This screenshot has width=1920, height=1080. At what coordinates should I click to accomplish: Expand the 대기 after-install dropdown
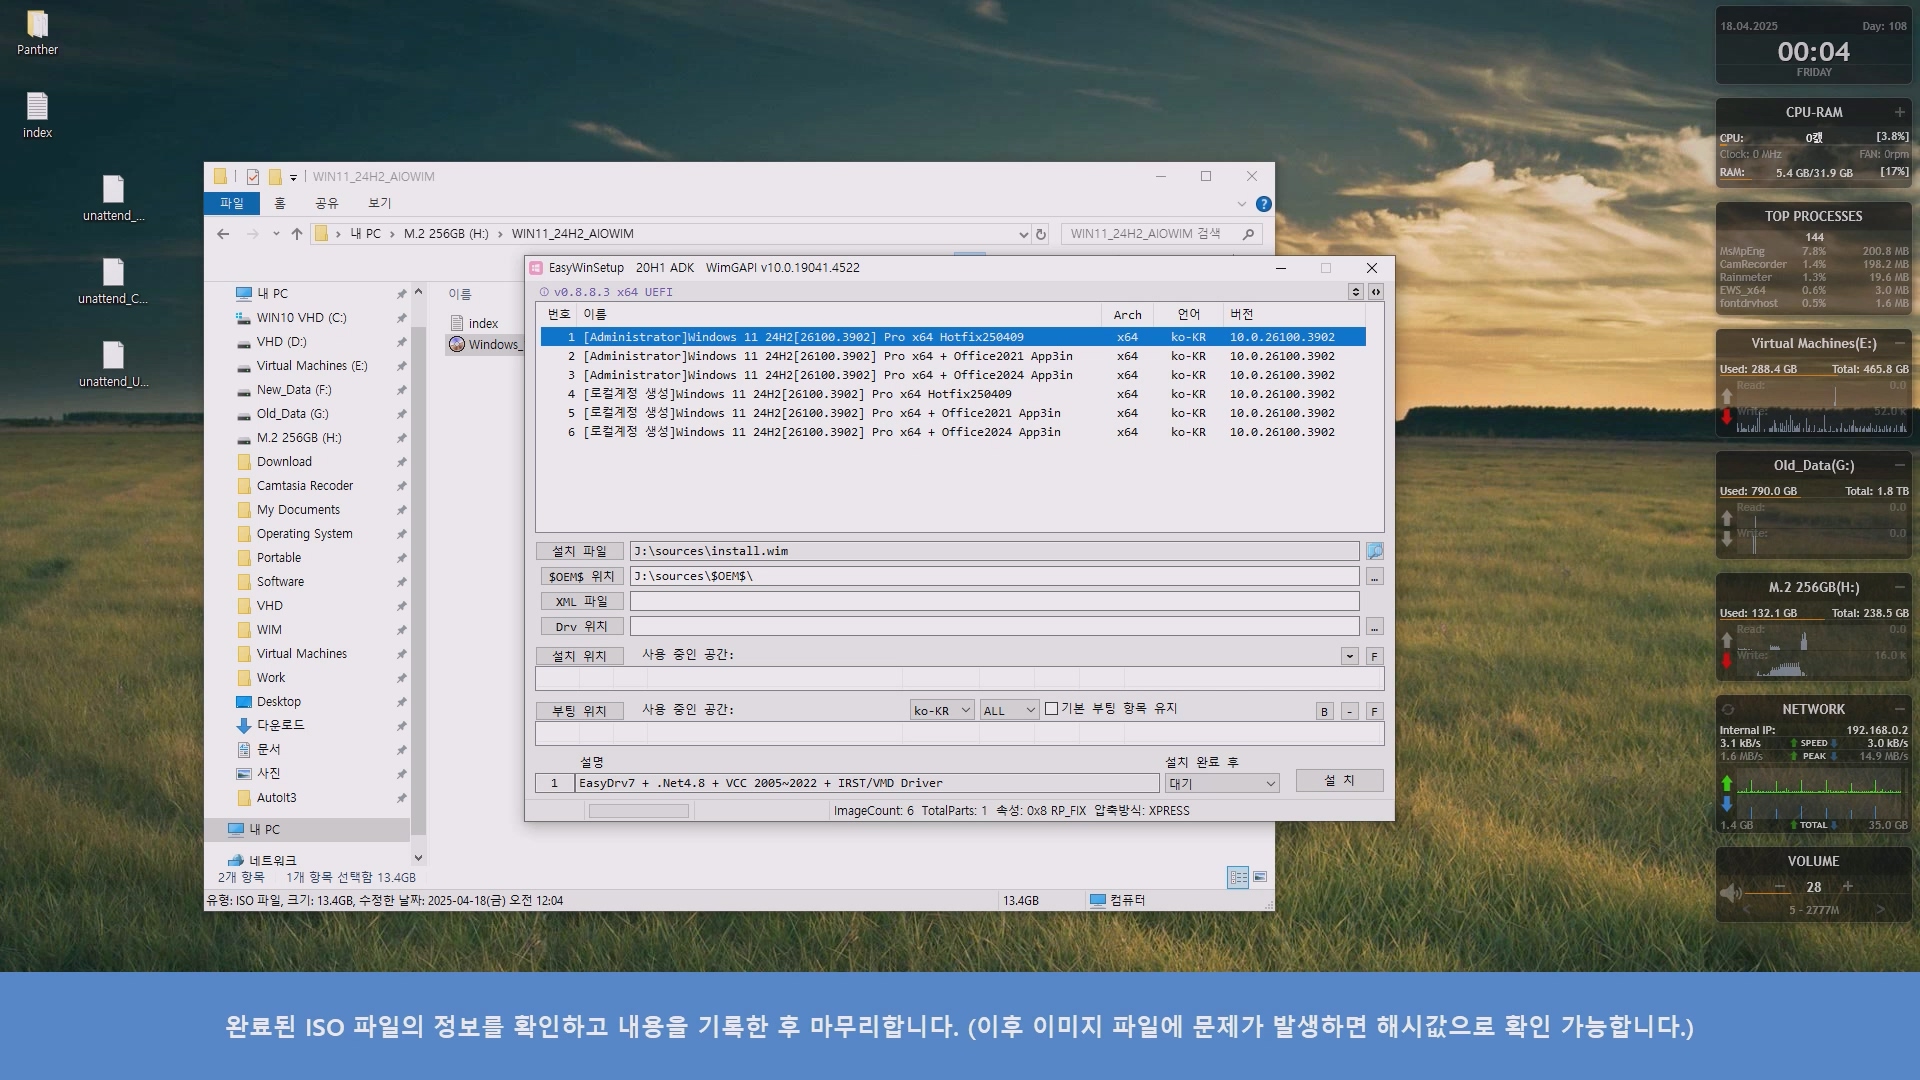1222,783
